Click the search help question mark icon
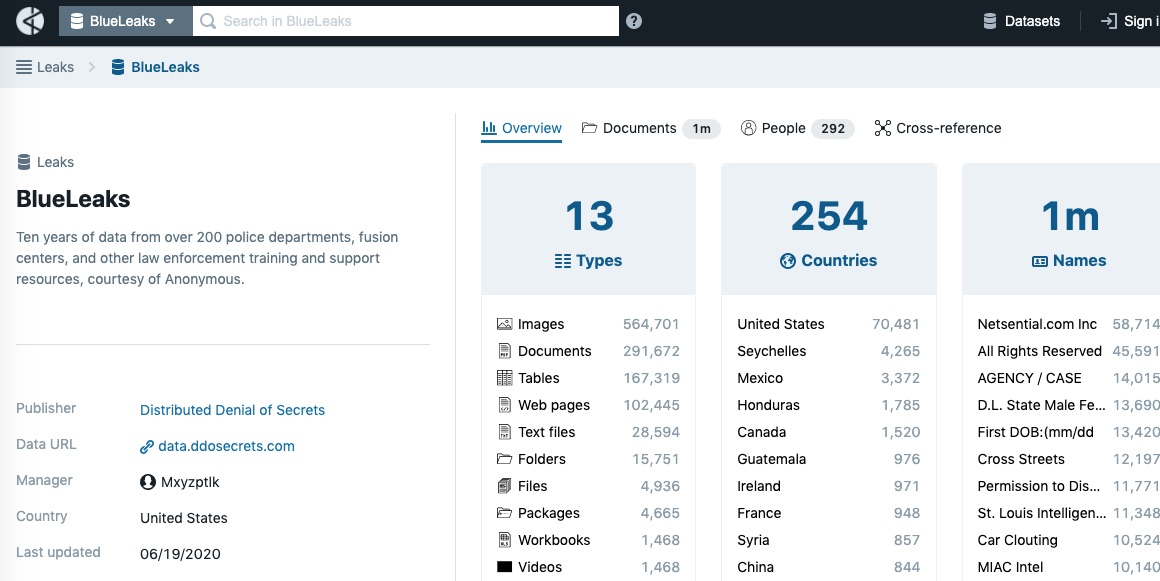 [634, 21]
